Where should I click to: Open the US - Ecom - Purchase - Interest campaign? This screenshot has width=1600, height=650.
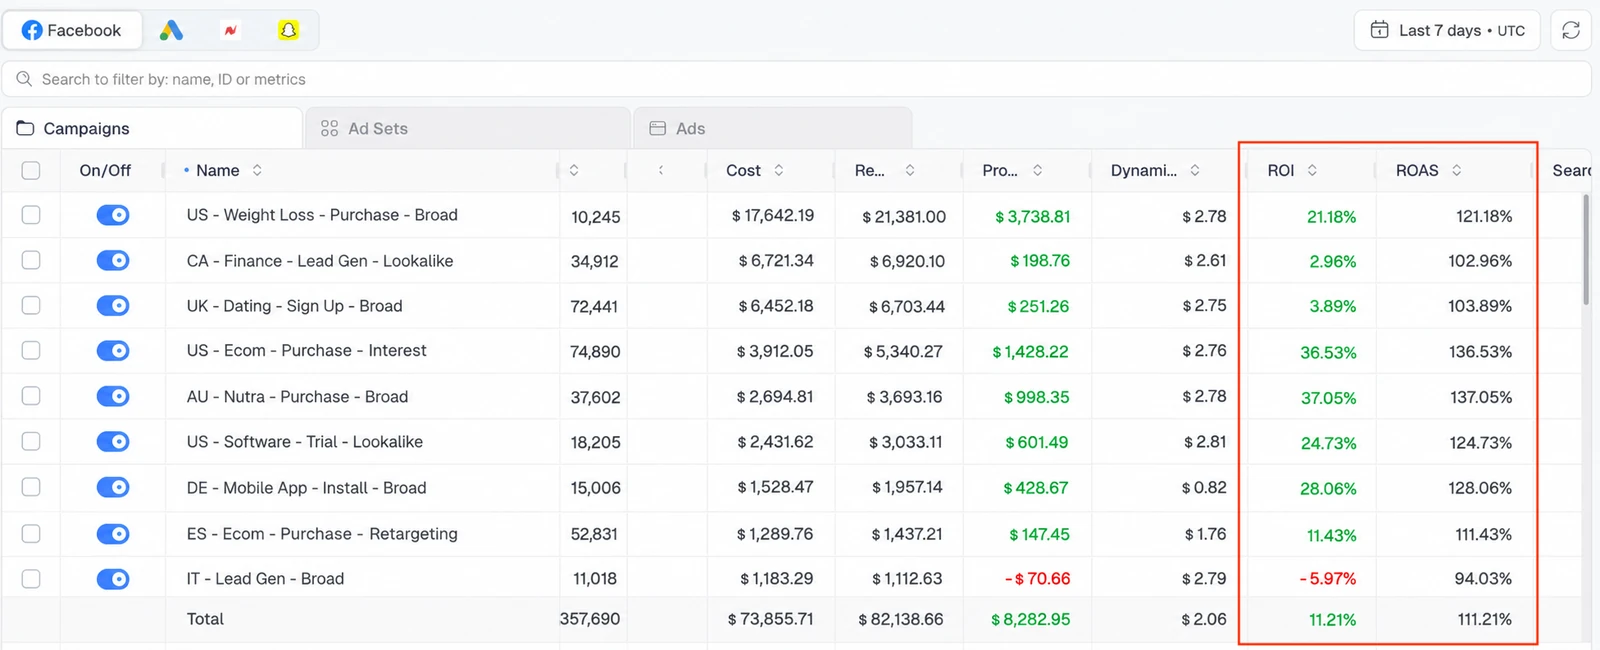pos(306,350)
